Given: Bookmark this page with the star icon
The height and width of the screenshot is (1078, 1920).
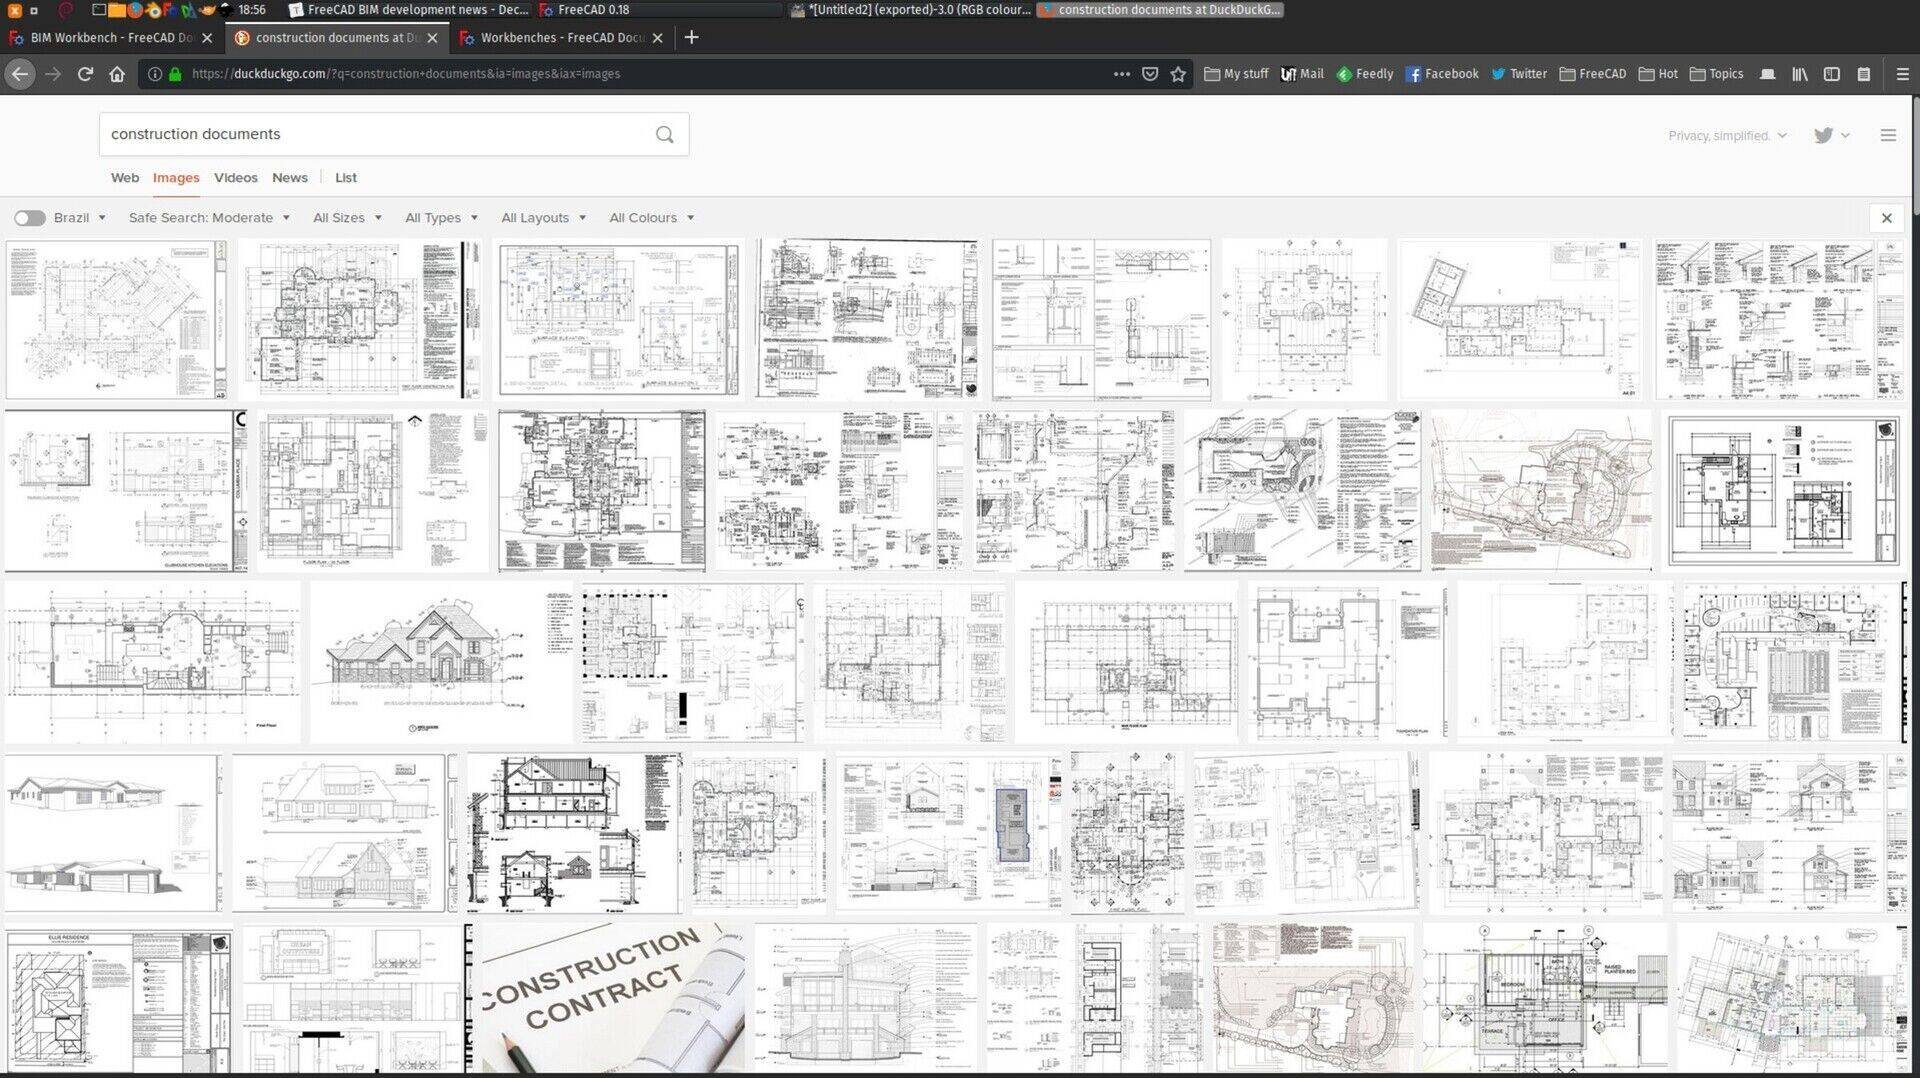Looking at the screenshot, I should point(1178,73).
